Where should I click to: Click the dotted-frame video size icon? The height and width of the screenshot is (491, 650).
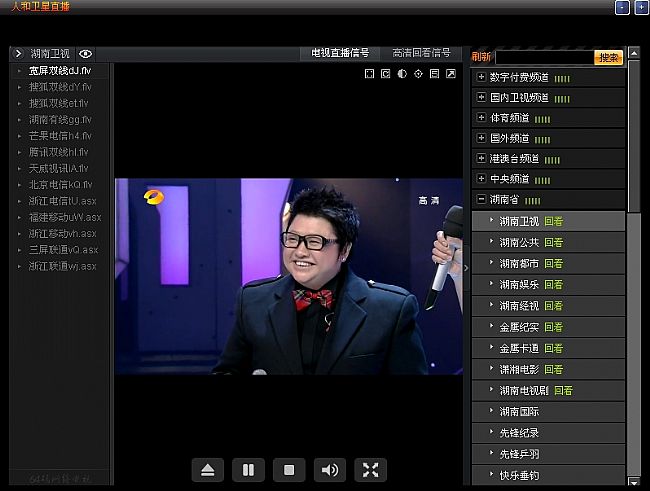tap(369, 74)
